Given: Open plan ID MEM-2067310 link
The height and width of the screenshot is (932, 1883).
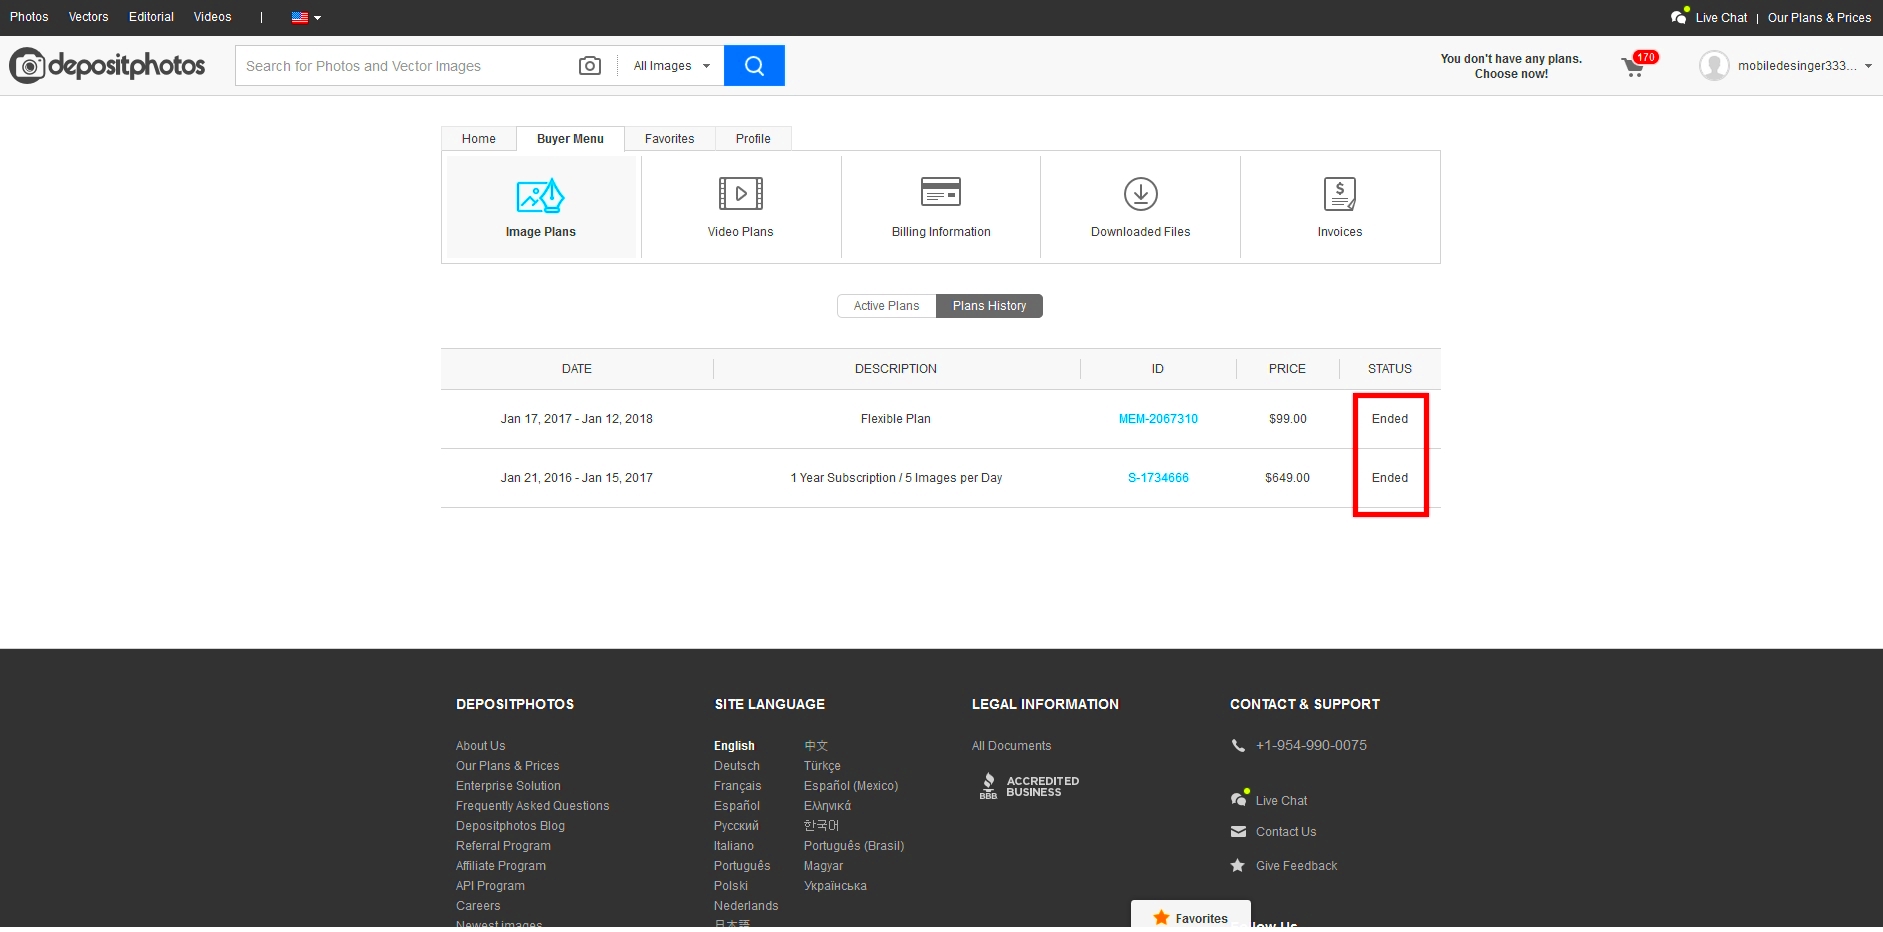Looking at the screenshot, I should [1158, 419].
